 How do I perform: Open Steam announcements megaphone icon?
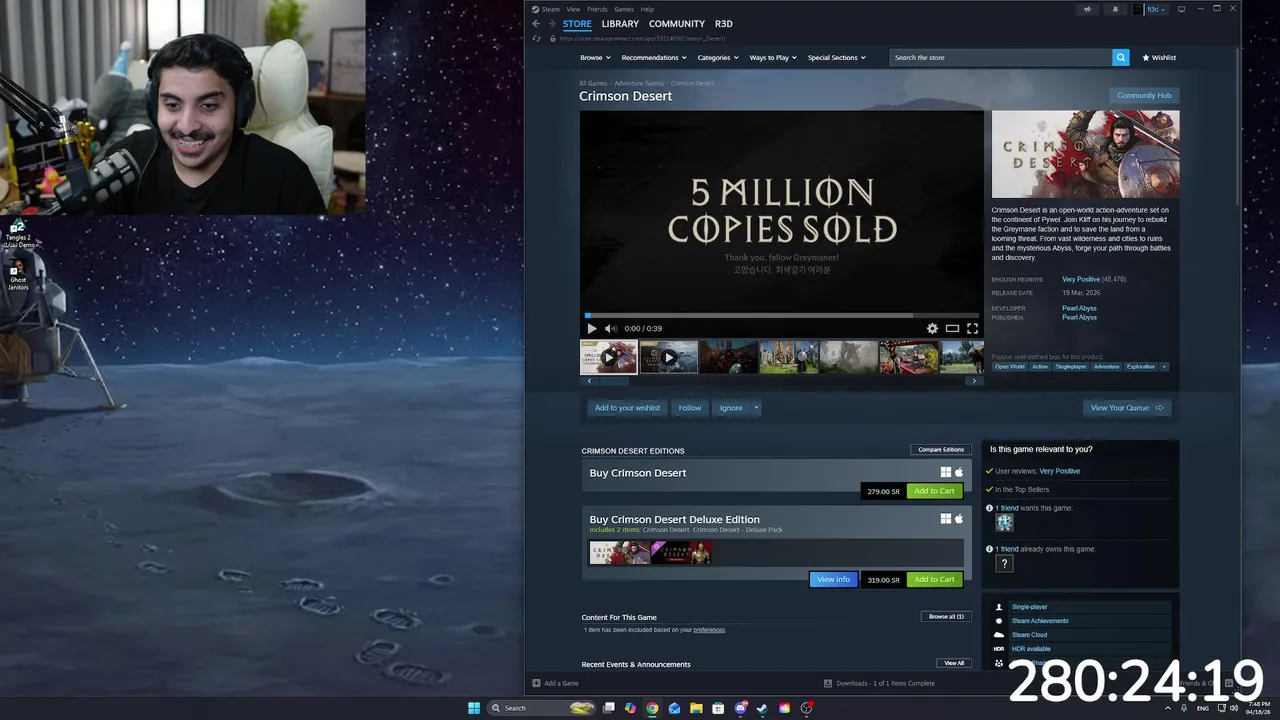click(1087, 9)
